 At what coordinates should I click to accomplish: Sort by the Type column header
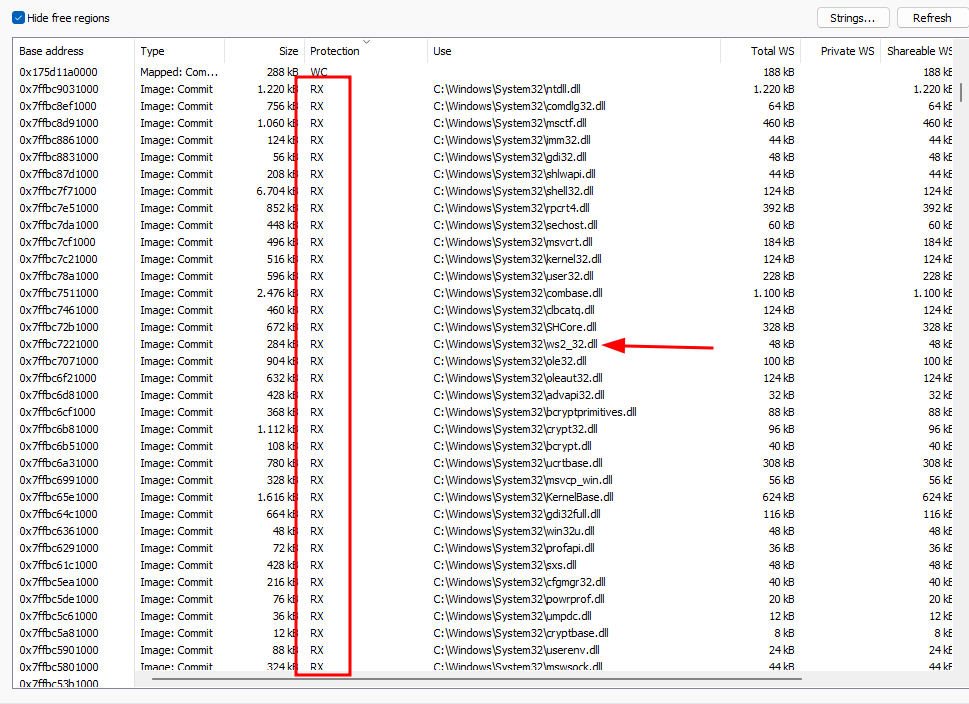153,51
